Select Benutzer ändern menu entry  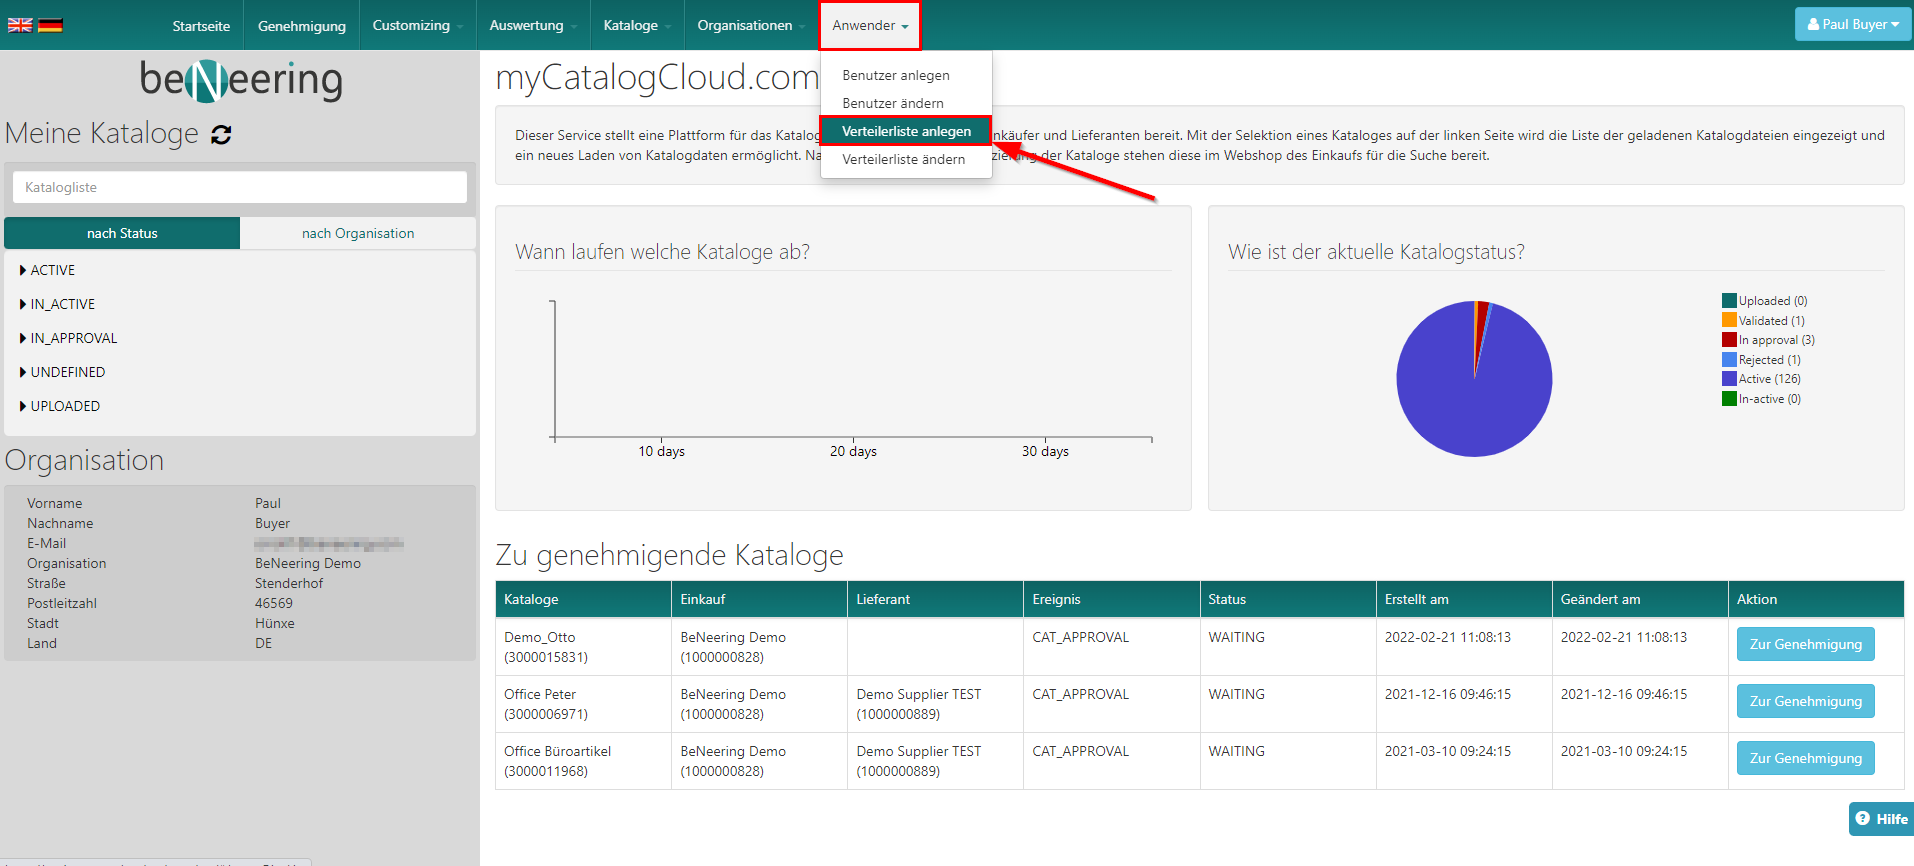[893, 103]
